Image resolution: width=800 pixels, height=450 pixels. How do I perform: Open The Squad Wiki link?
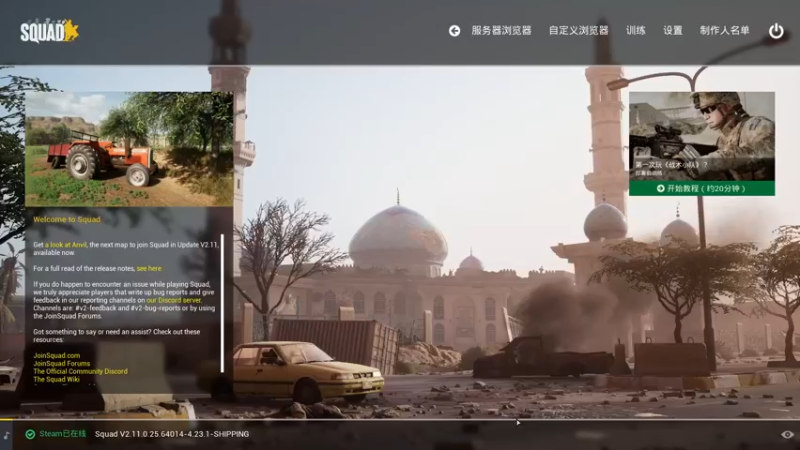pyautogui.click(x=56, y=380)
